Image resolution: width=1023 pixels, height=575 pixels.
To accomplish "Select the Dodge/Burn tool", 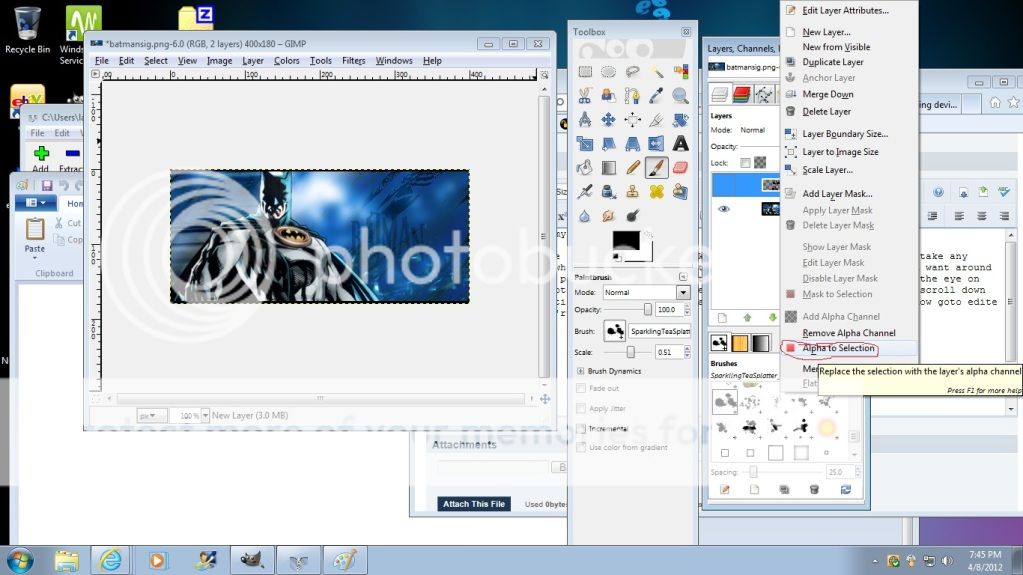I will (632, 215).
